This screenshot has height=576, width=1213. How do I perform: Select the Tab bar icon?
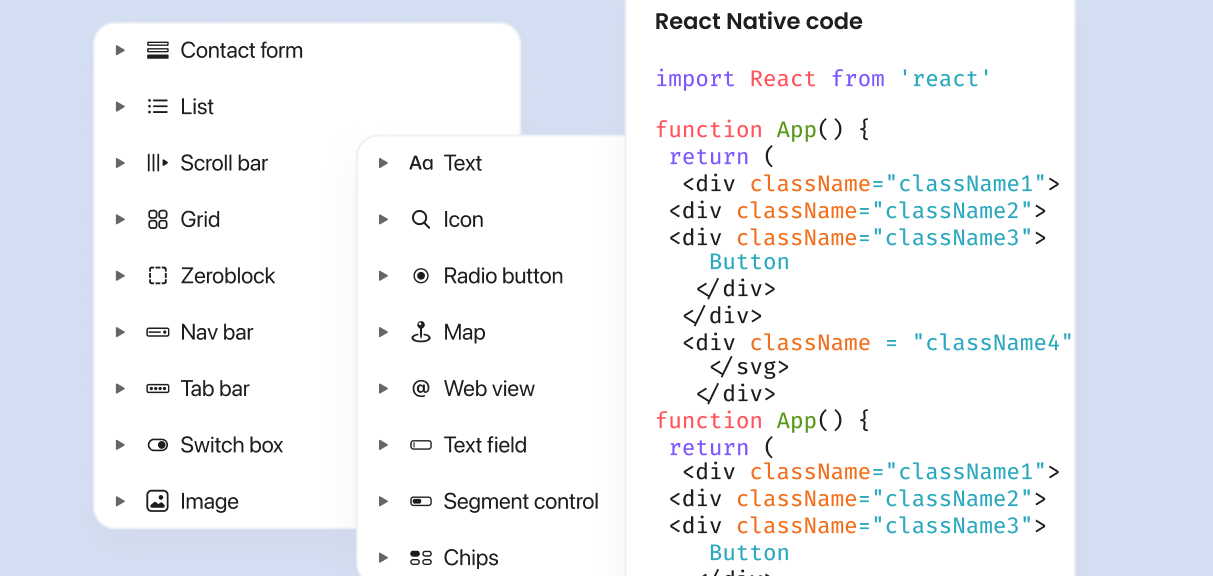[x=157, y=389]
